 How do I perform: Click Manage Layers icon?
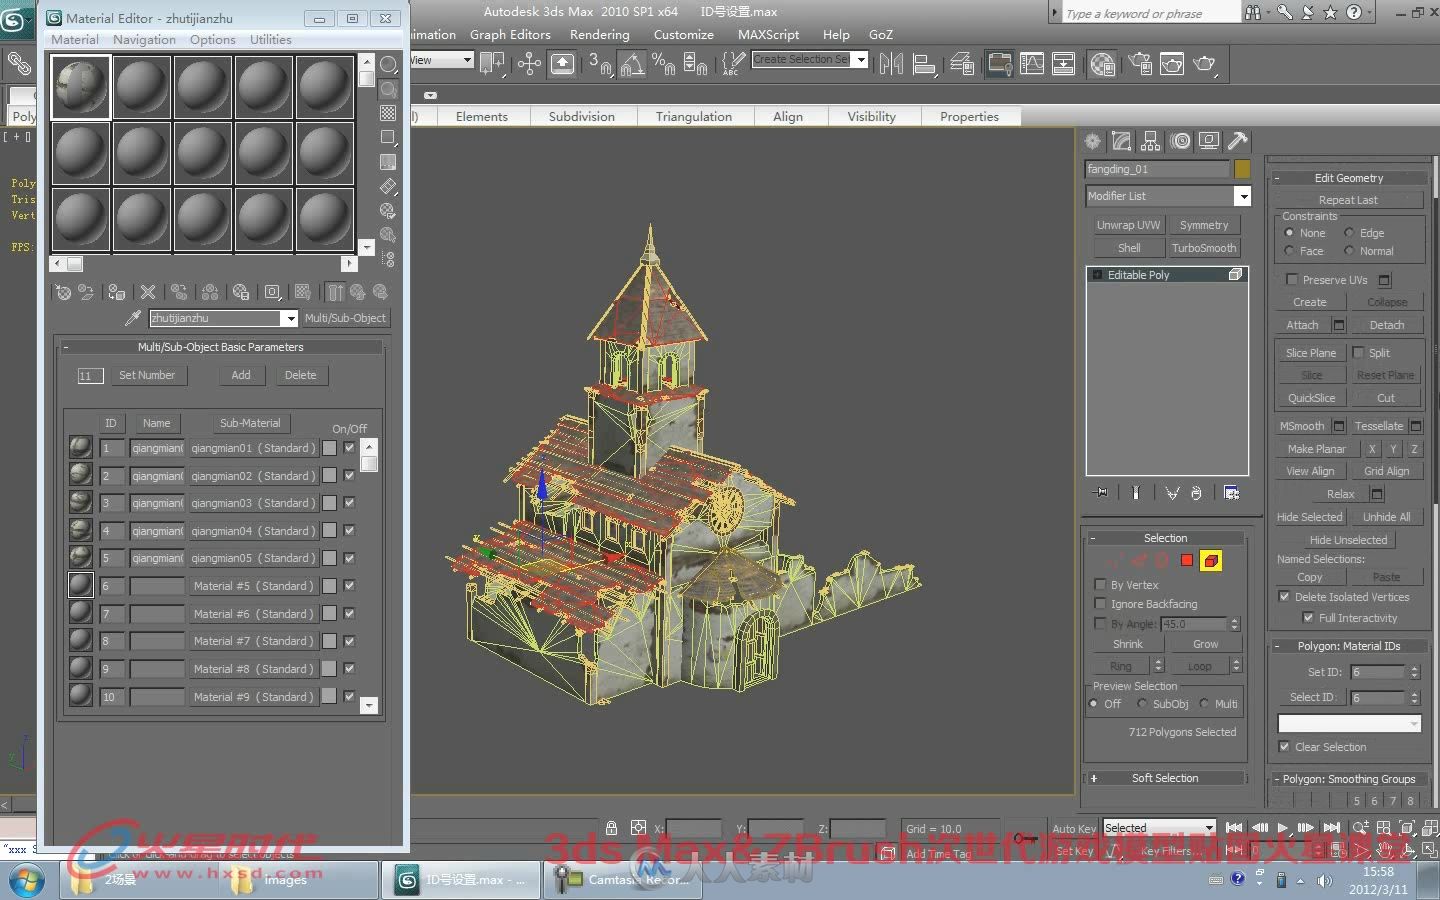[962, 64]
